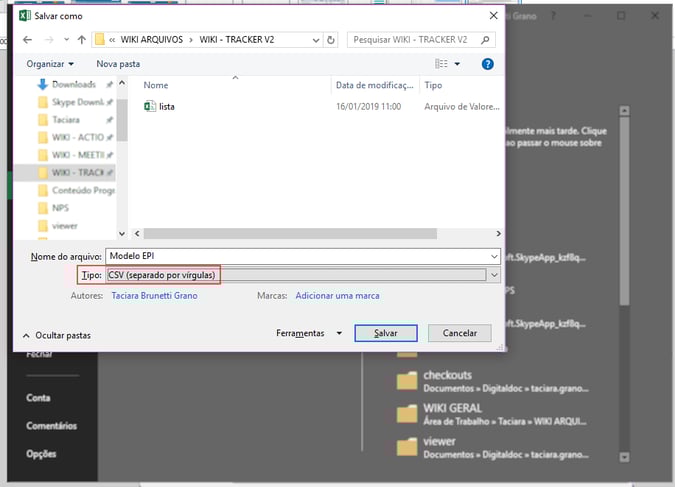
Task: Open checkouts folder in Excel backstage
Action: pos(492,381)
